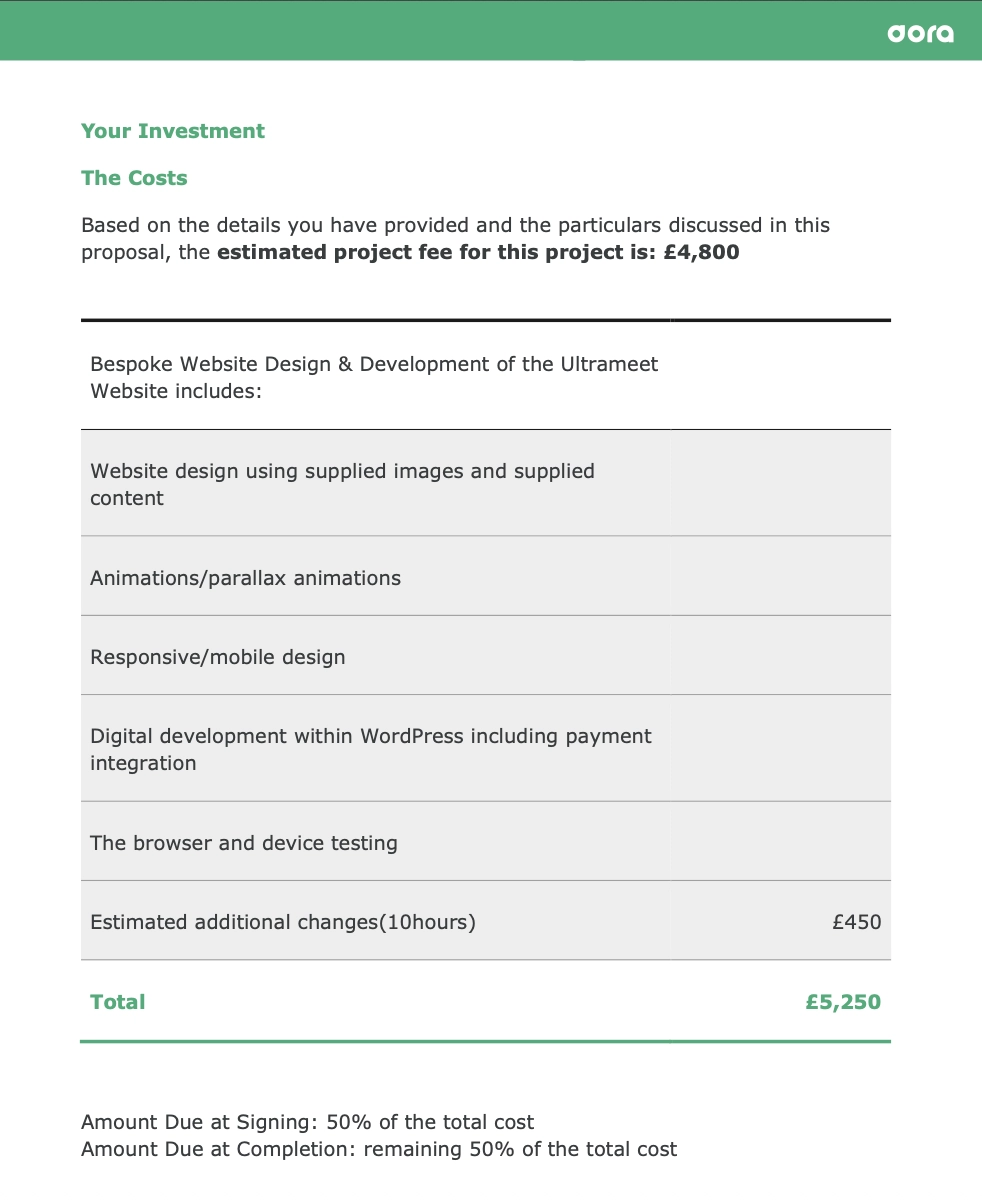982x1203 pixels.
Task: Click the green header banner
Action: coord(491,30)
